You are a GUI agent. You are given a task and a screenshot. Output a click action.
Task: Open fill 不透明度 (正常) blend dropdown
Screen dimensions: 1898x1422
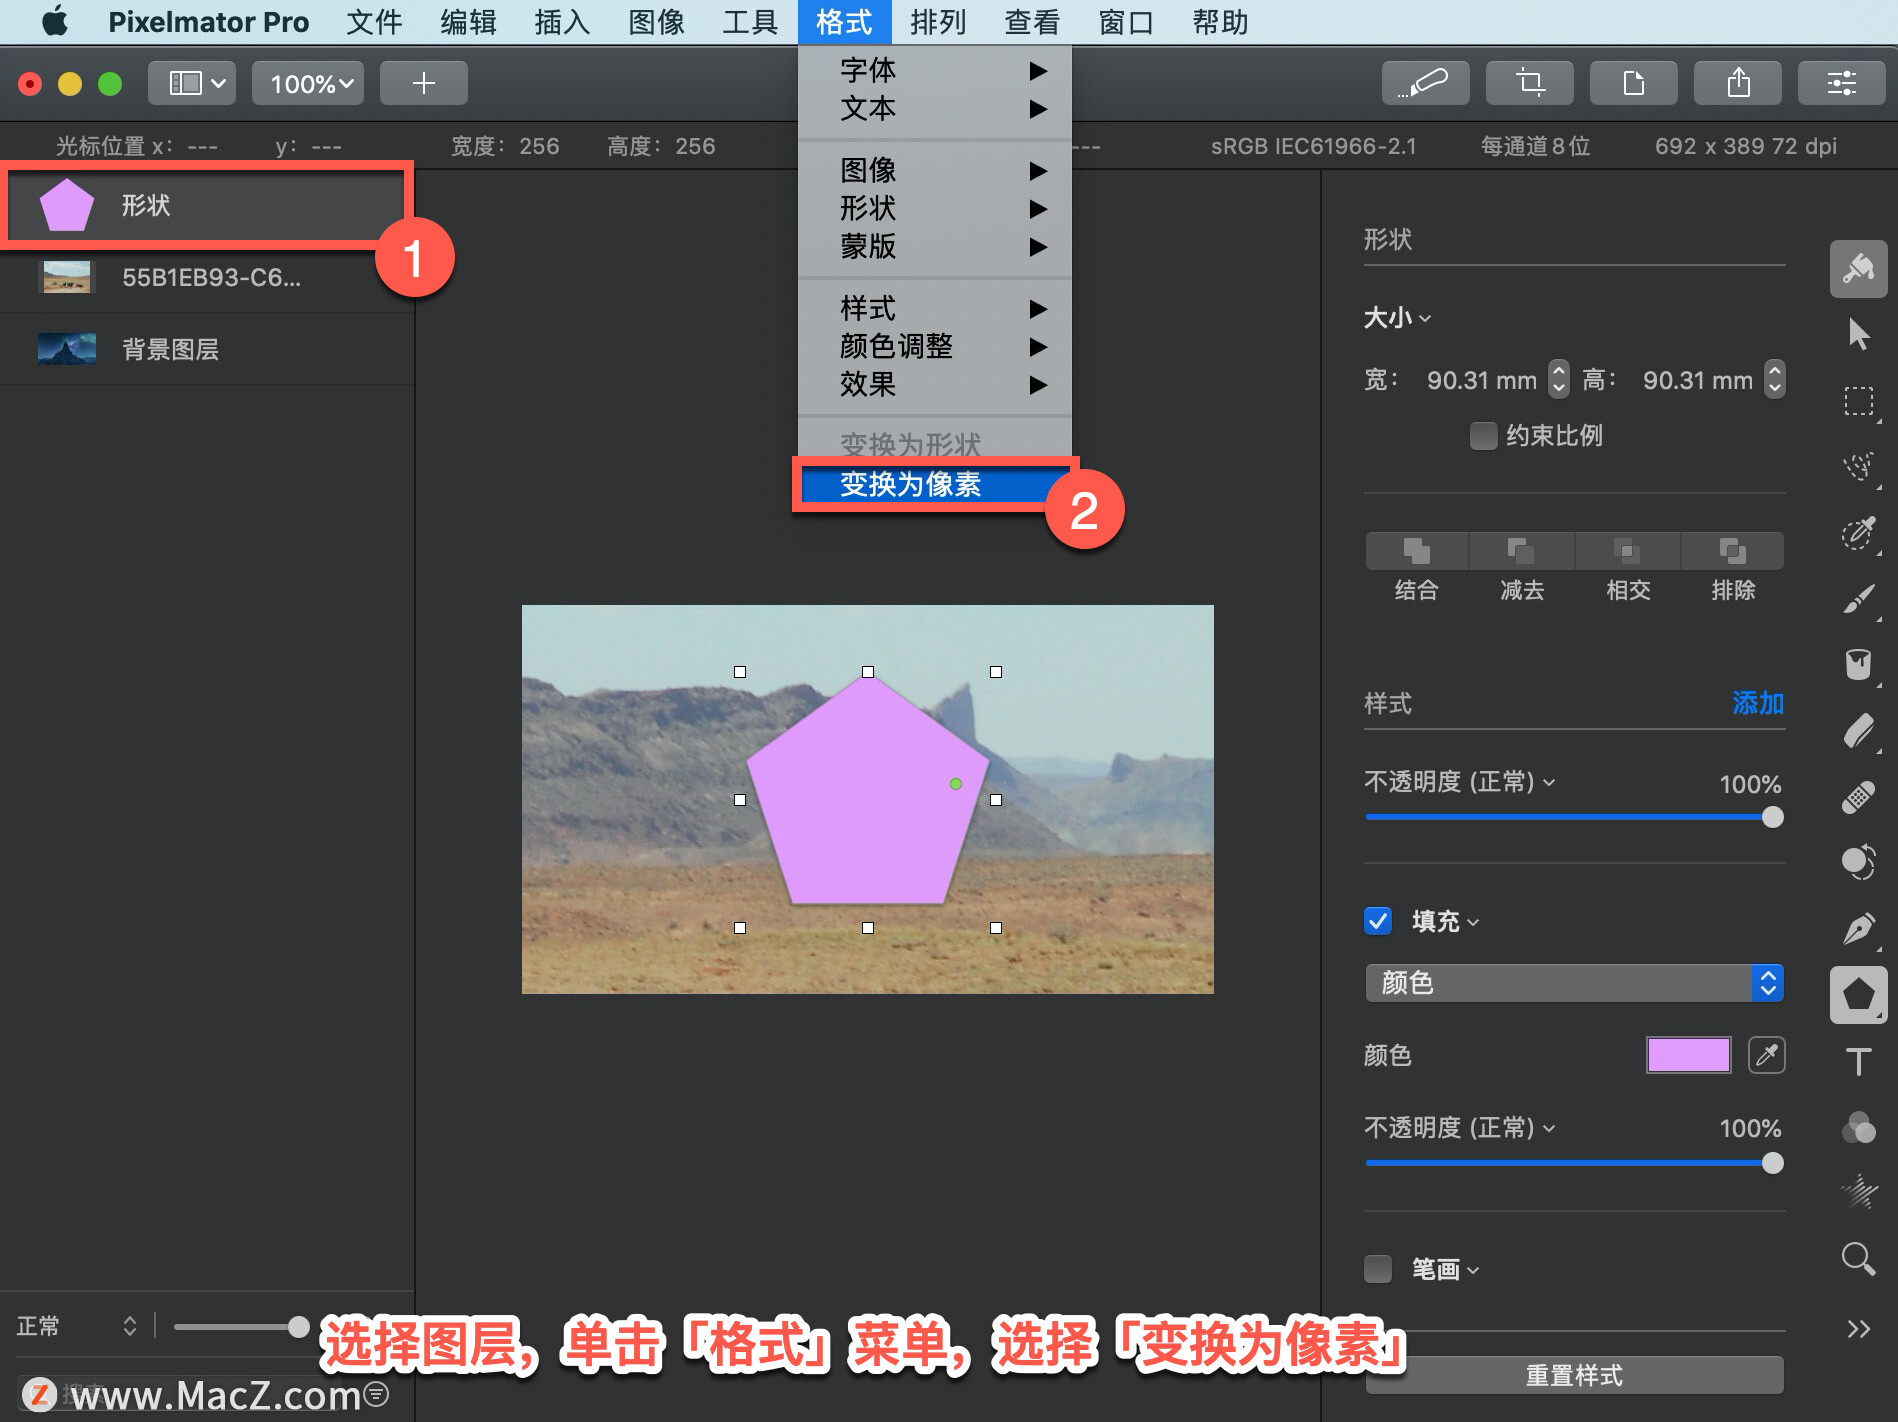click(1460, 1128)
